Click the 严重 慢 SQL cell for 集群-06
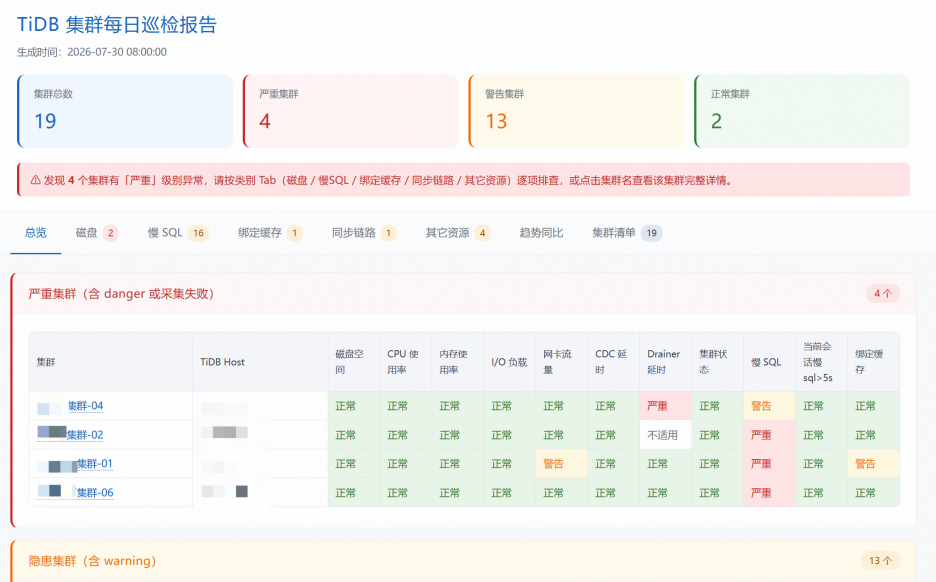936x582 pixels. coord(769,493)
